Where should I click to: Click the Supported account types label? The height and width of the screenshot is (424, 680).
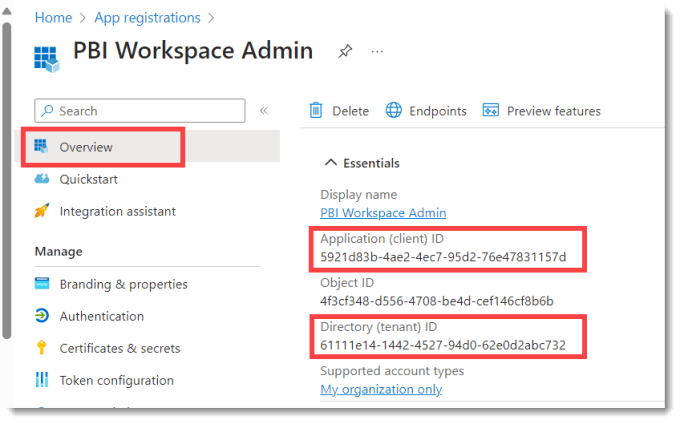392,371
